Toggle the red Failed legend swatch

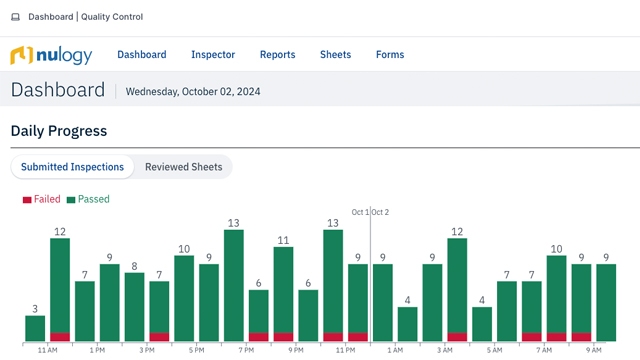(x=27, y=200)
